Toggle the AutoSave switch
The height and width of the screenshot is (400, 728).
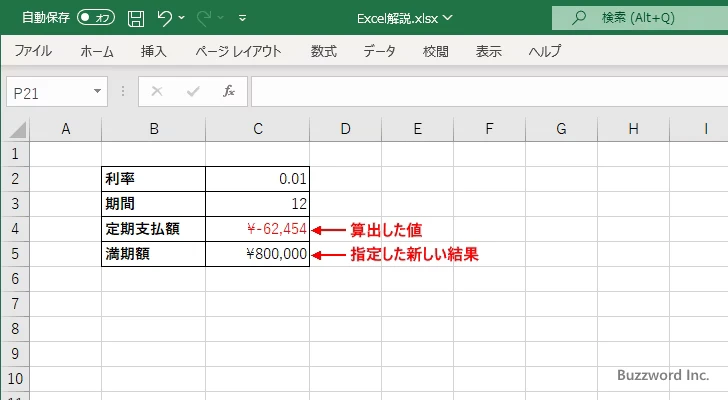coord(96,18)
